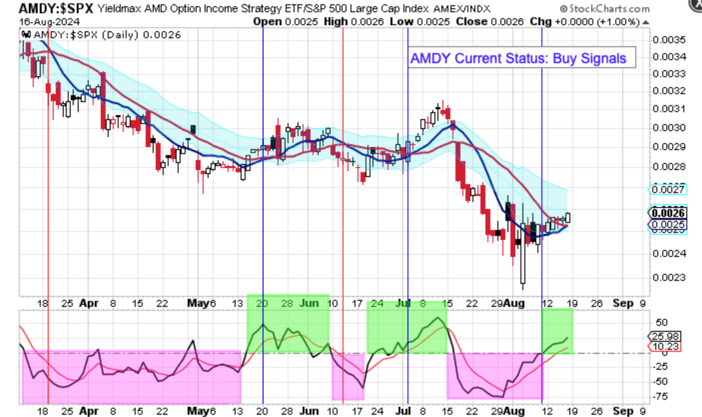702x417 pixels.
Task: Click the AMDY Current Status: Buy Signals box
Action: [521, 58]
